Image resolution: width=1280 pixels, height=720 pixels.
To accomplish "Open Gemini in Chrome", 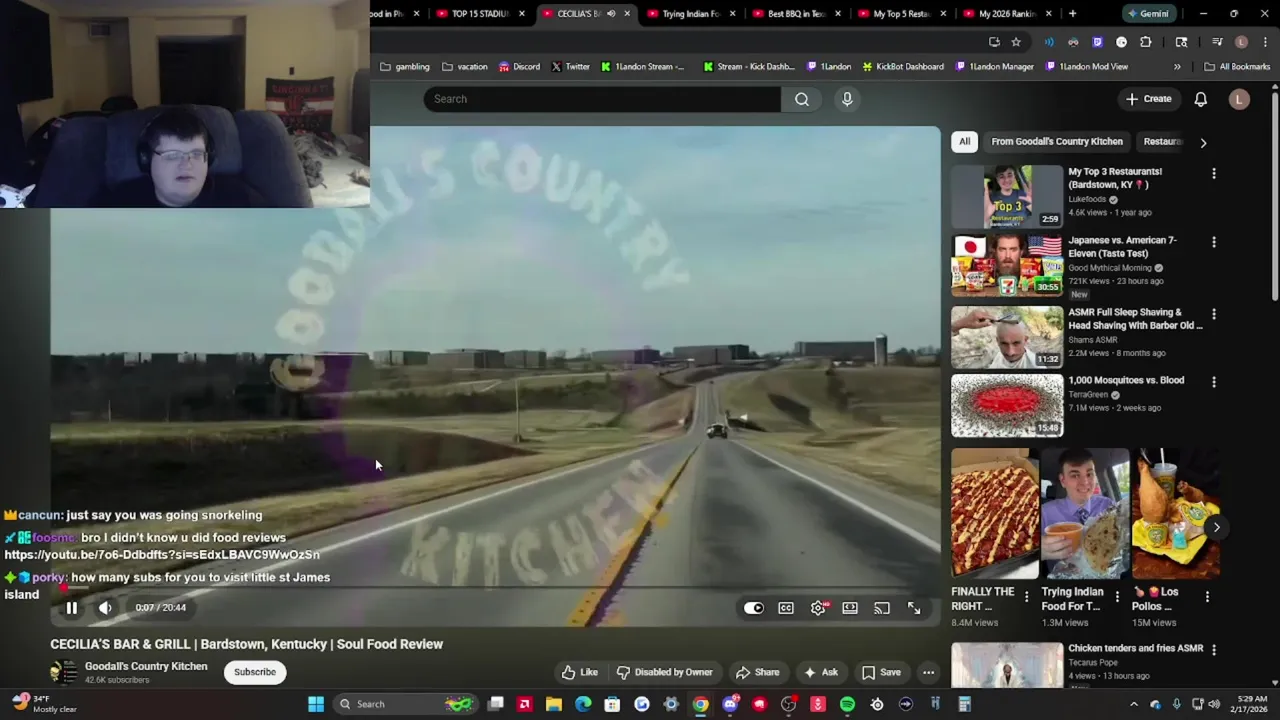I will pyautogui.click(x=1147, y=14).
